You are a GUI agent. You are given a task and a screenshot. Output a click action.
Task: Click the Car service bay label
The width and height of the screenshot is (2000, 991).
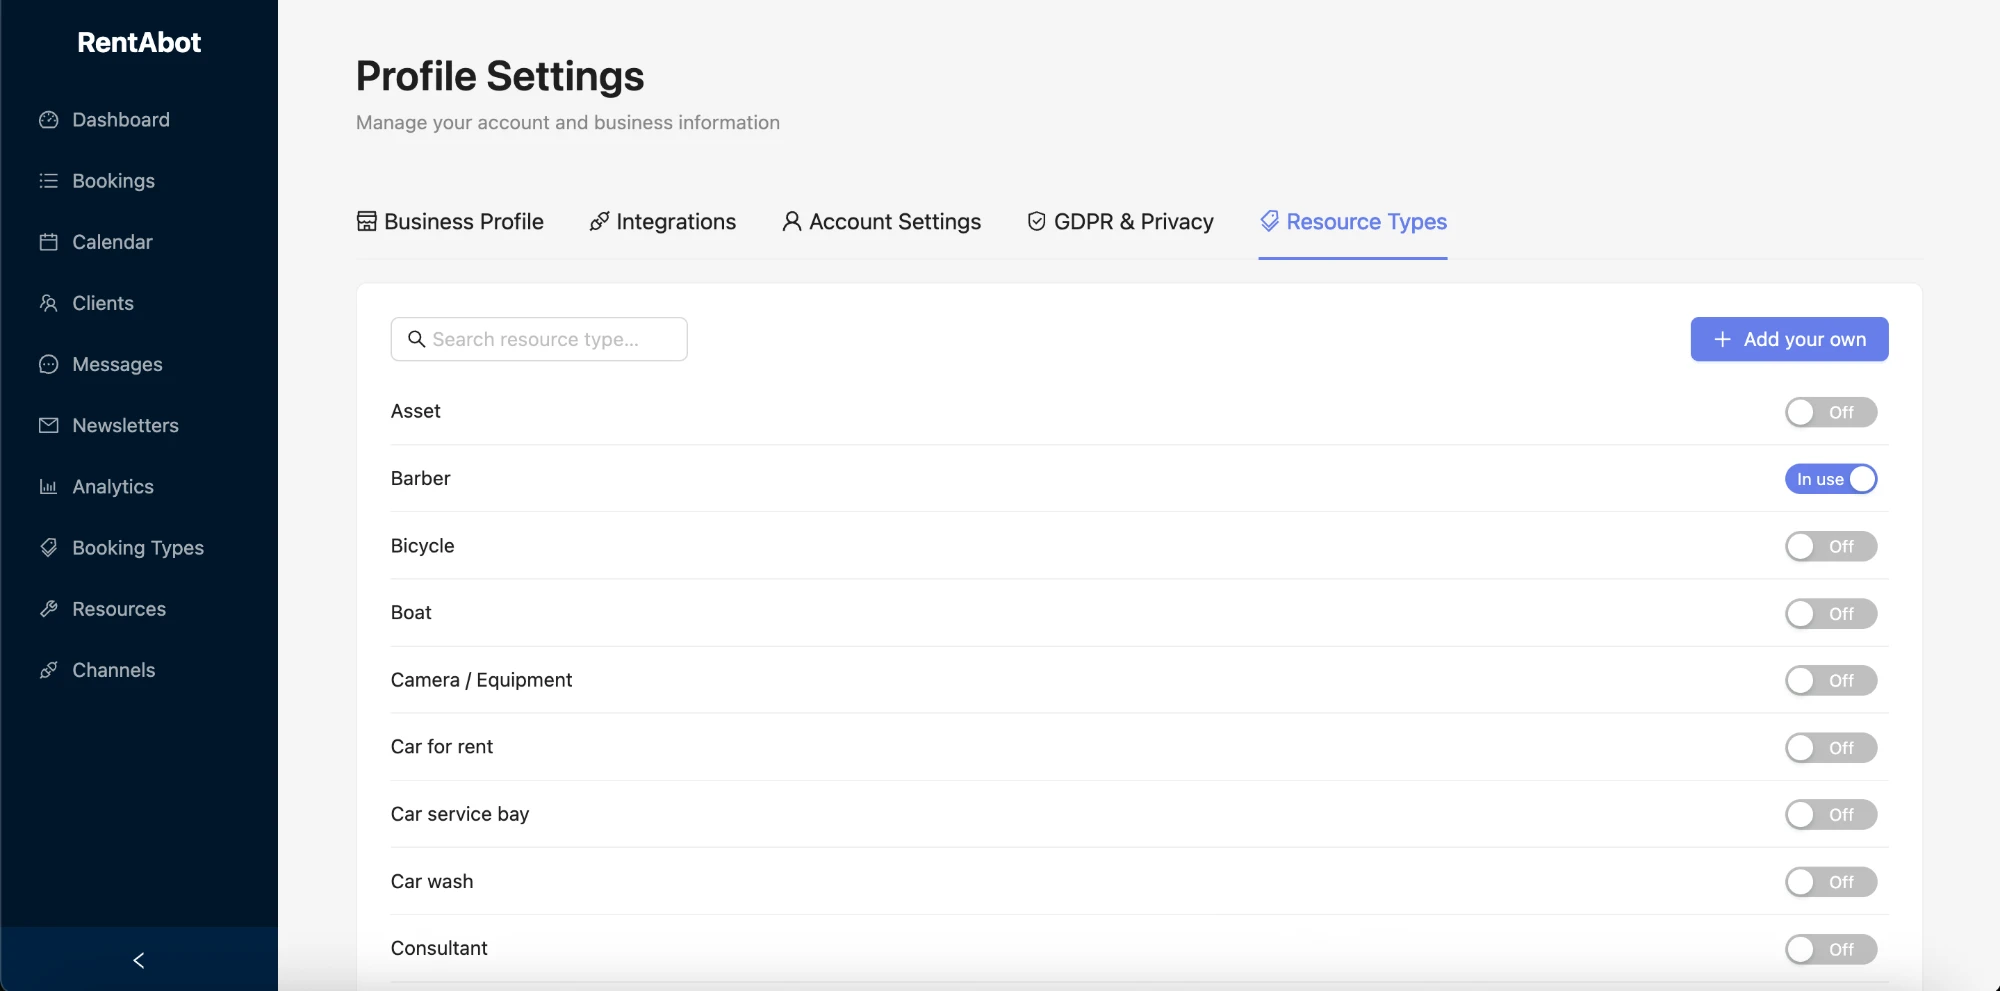tap(460, 814)
